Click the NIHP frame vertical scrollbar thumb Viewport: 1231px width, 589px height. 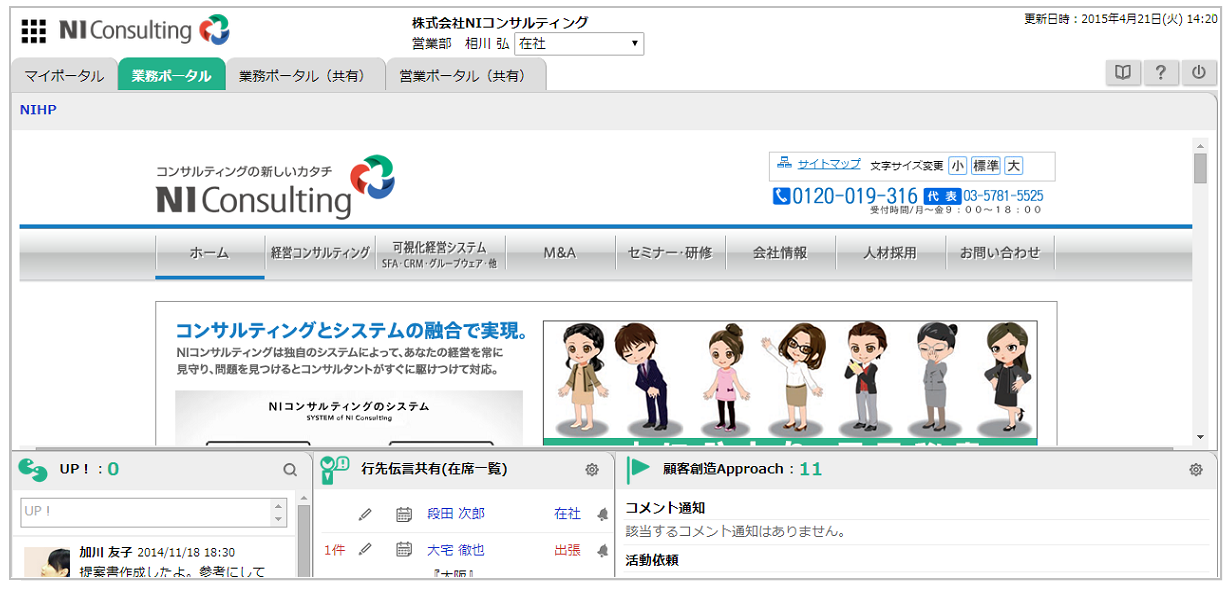[1200, 168]
